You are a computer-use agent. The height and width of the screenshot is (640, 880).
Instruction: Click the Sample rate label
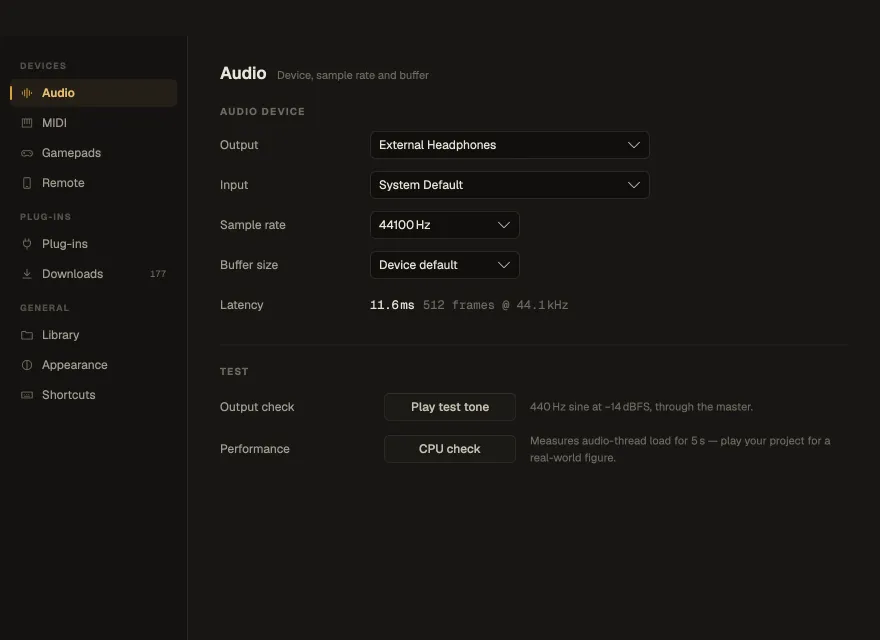253,225
